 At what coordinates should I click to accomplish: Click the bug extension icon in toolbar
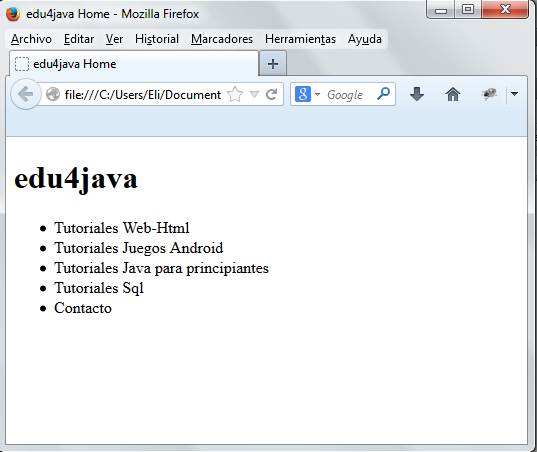tap(489, 94)
